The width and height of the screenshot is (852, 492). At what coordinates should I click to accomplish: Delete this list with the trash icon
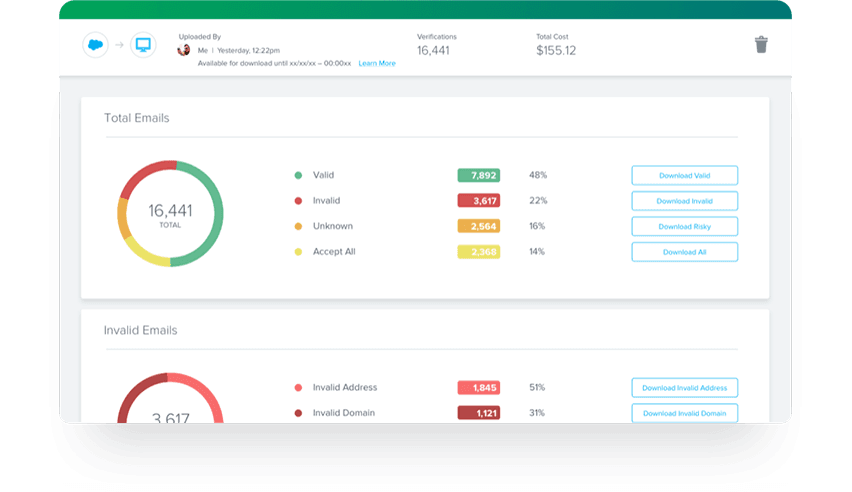tap(761, 45)
